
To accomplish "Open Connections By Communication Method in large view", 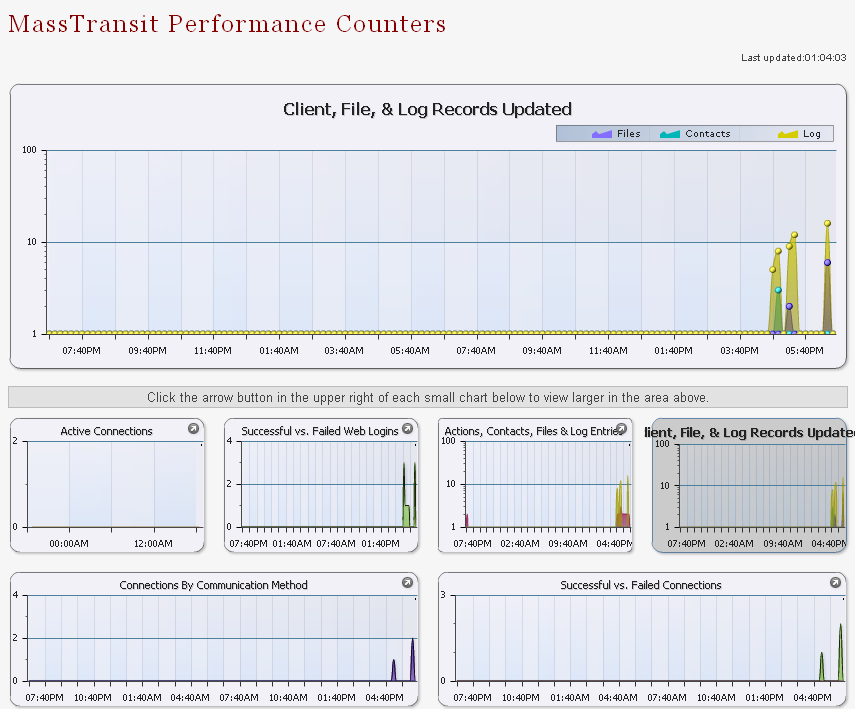I will pos(407,582).
